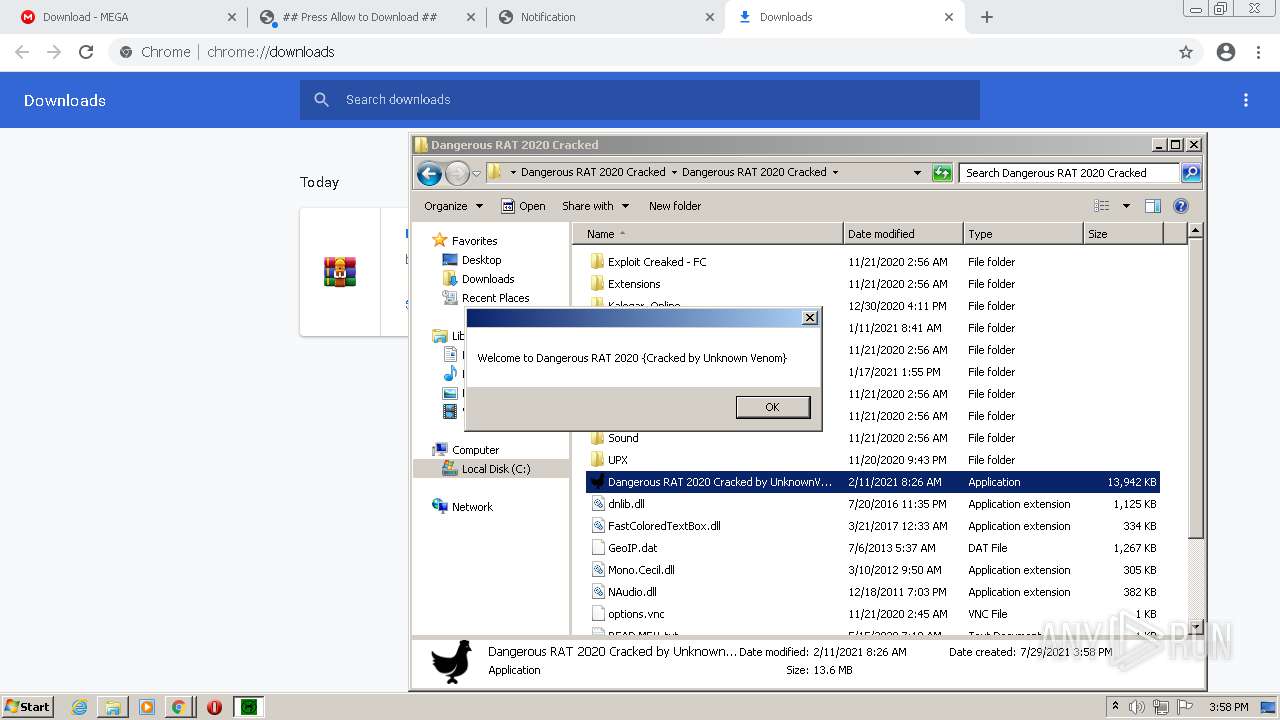Select GeoIP.dat file
Viewport: 1280px width, 720px height.
pos(632,548)
